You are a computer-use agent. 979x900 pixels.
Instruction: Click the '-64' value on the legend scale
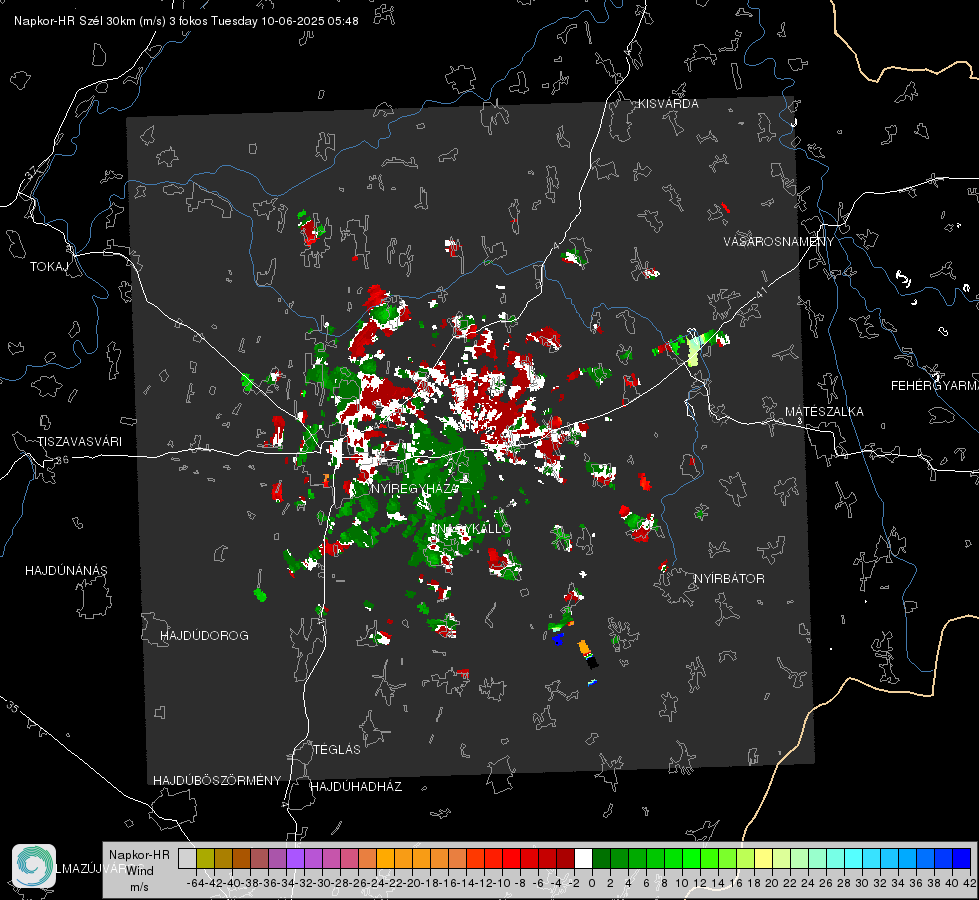point(195,883)
